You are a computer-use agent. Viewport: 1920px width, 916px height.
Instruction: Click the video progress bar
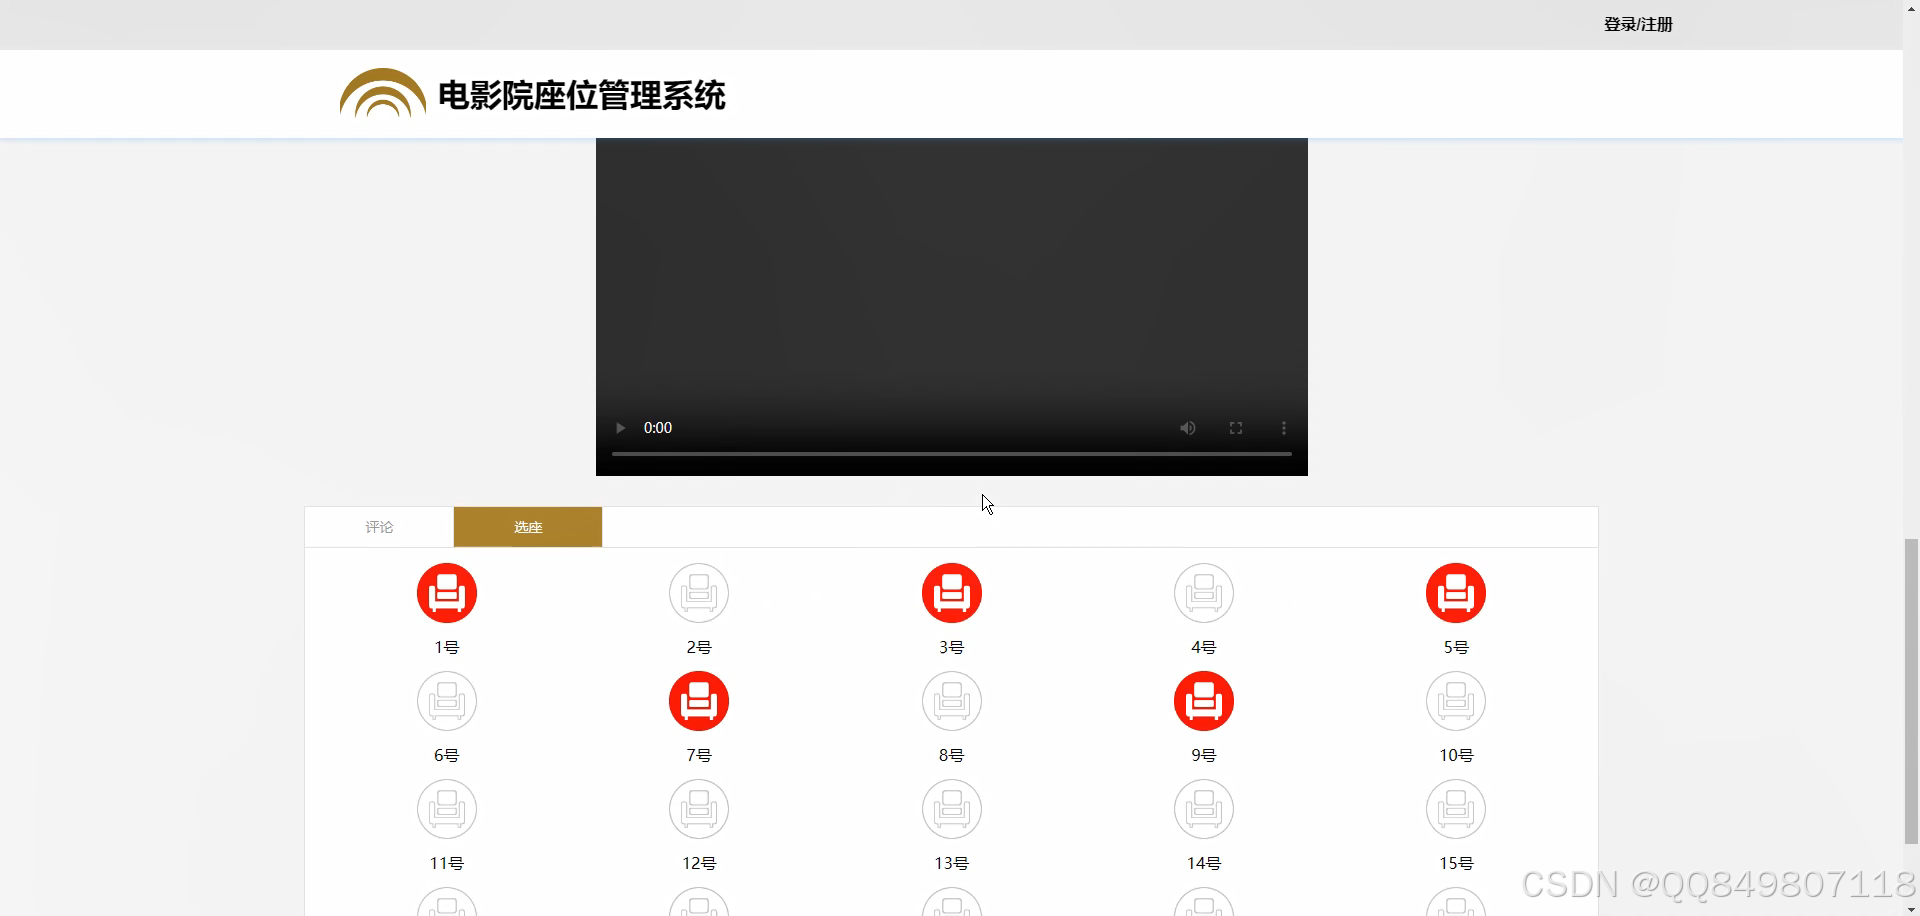[x=951, y=453]
